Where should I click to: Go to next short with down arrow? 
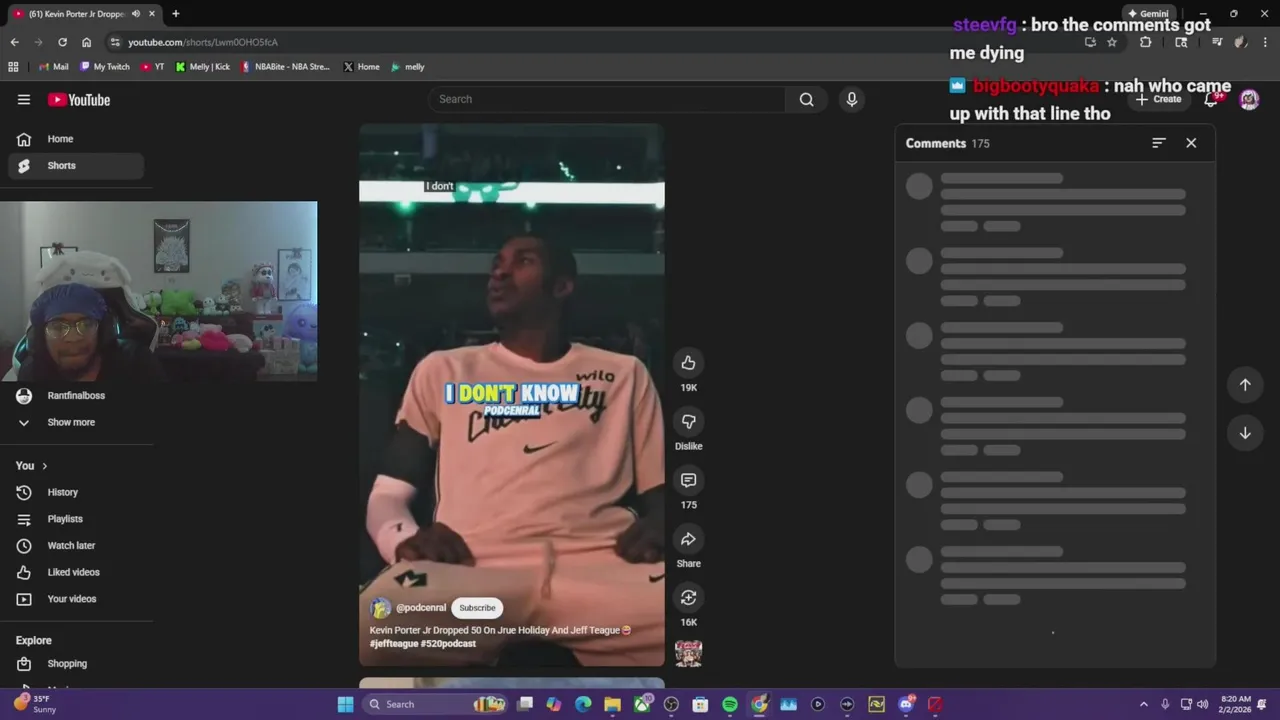tap(1245, 433)
